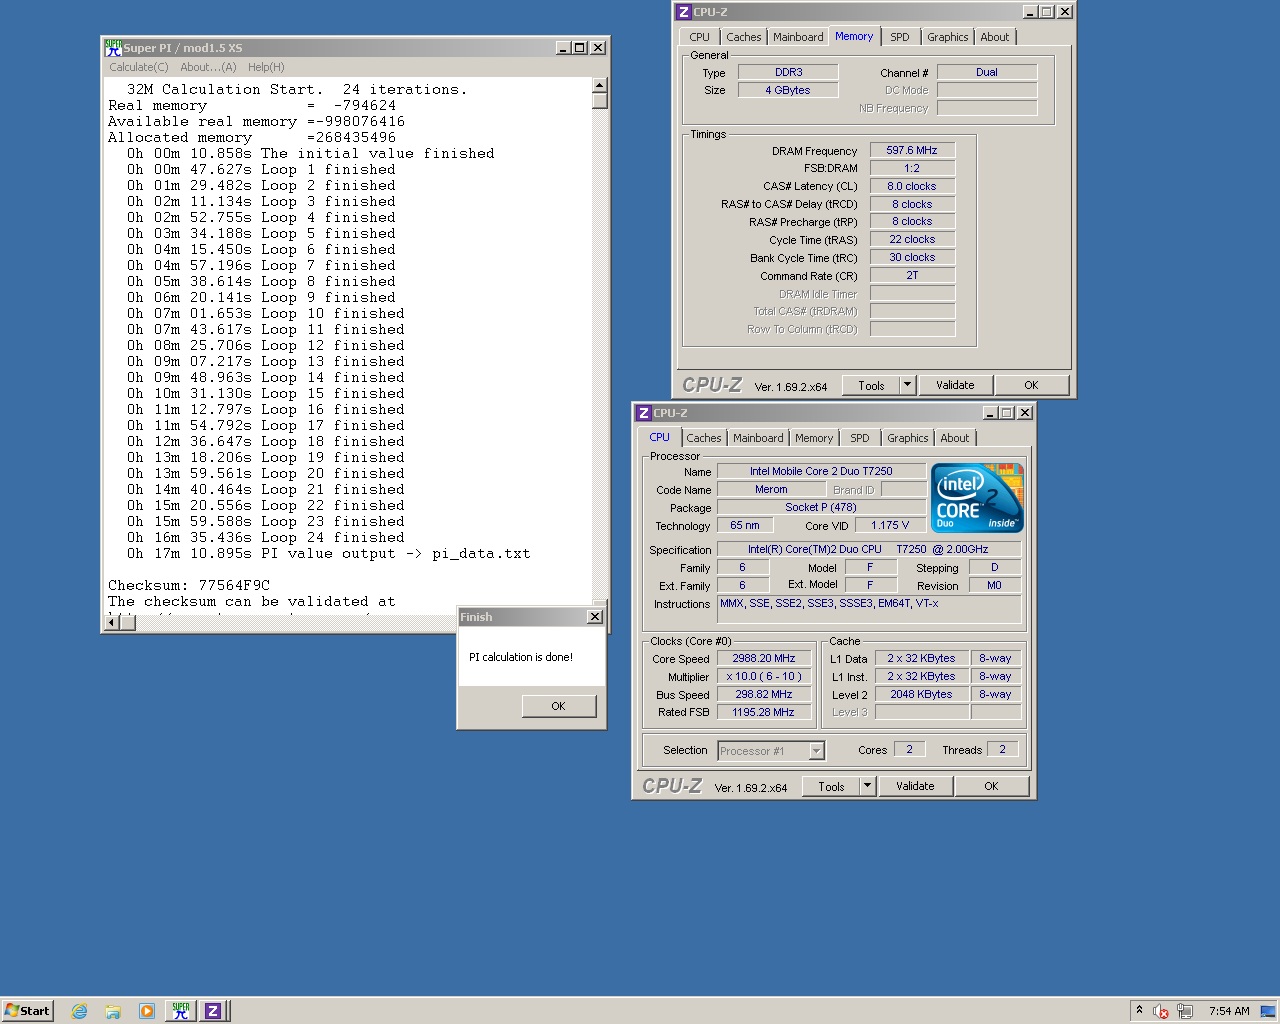
Task: Open Help(H) menu in Super PI
Action: coord(266,67)
